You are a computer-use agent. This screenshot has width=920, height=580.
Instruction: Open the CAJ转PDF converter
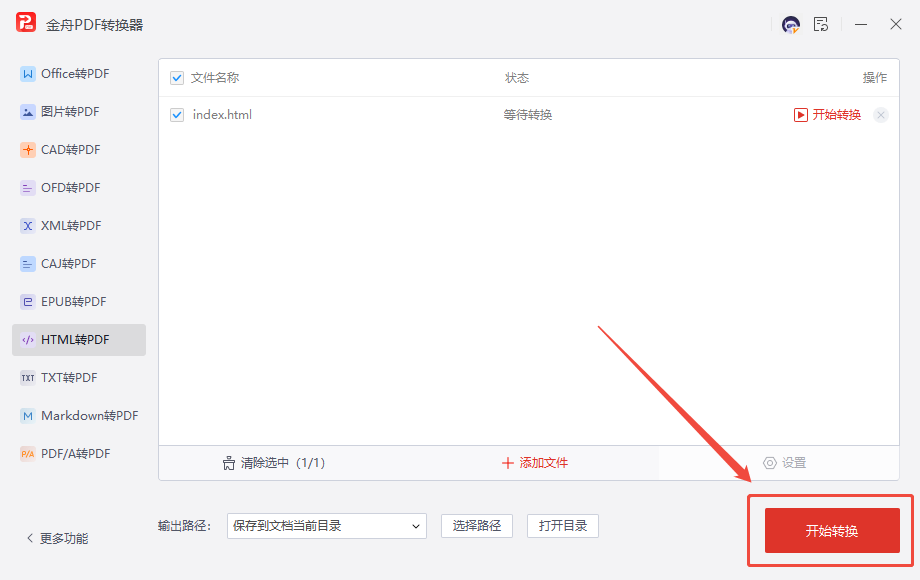79,264
